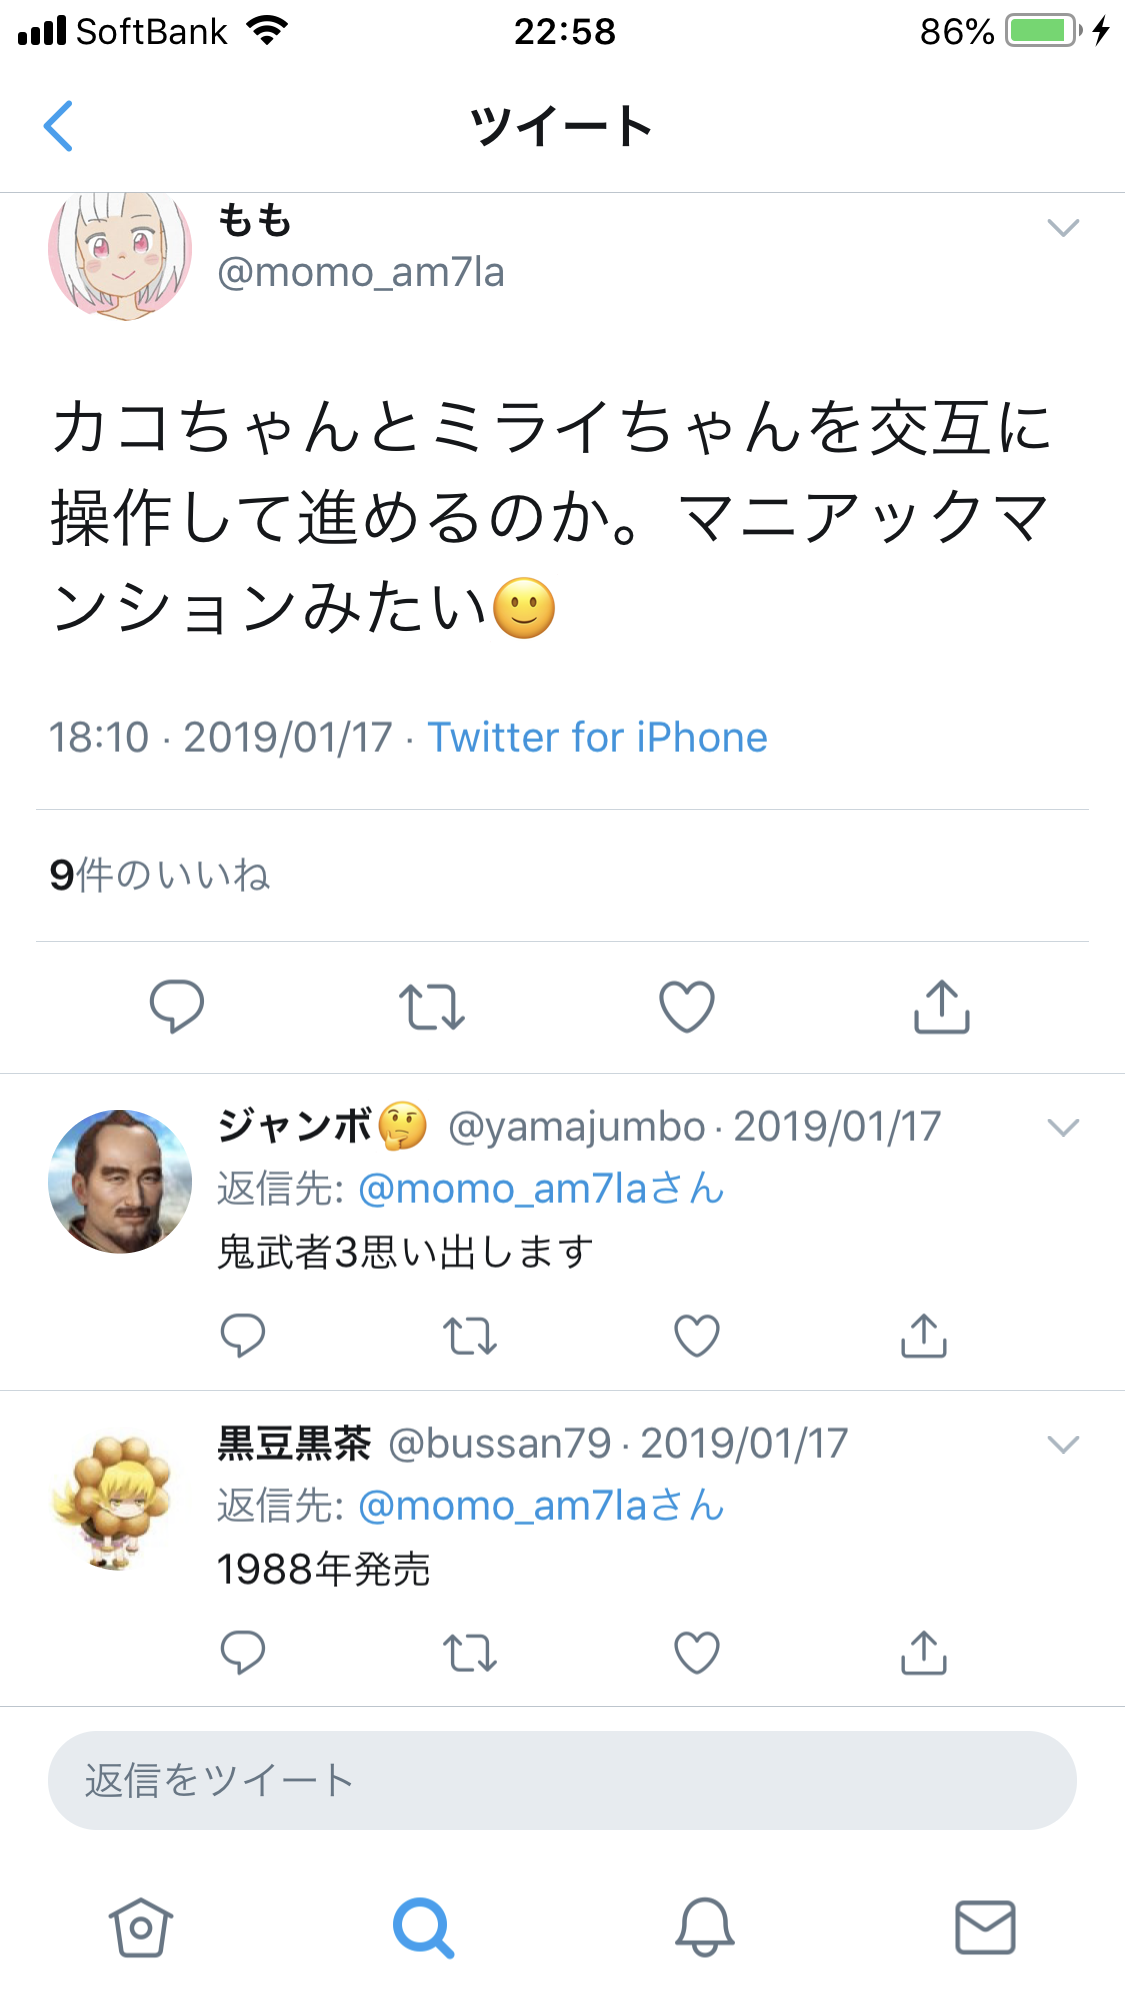Share the main tweet

point(942,1005)
